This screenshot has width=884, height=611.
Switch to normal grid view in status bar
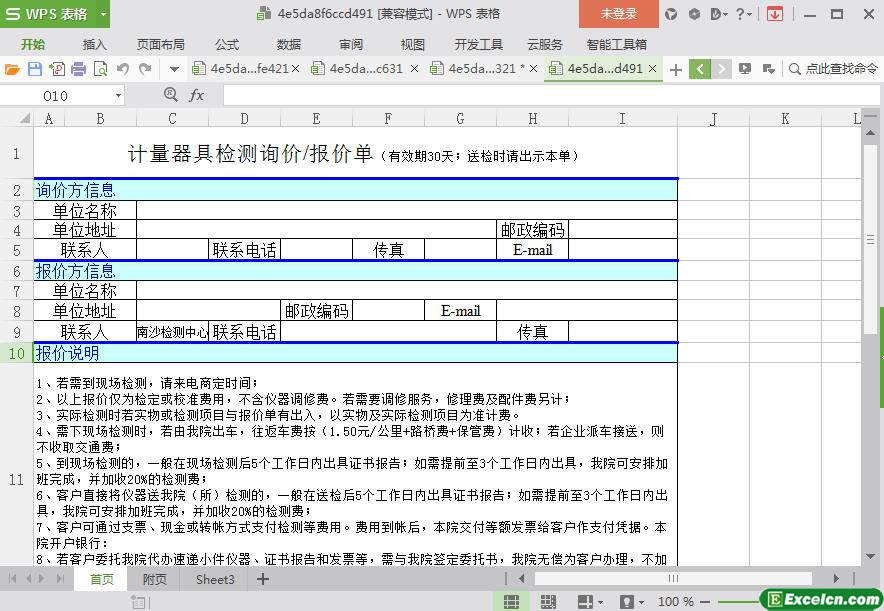tap(511, 601)
